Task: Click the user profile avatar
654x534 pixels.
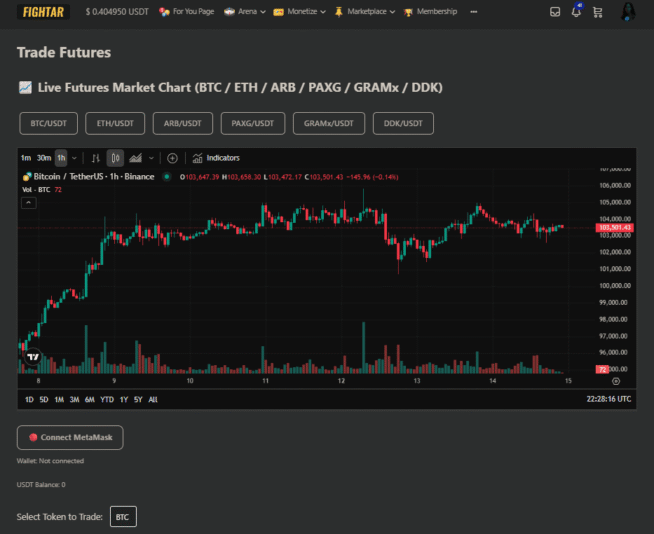Action: (x=628, y=12)
